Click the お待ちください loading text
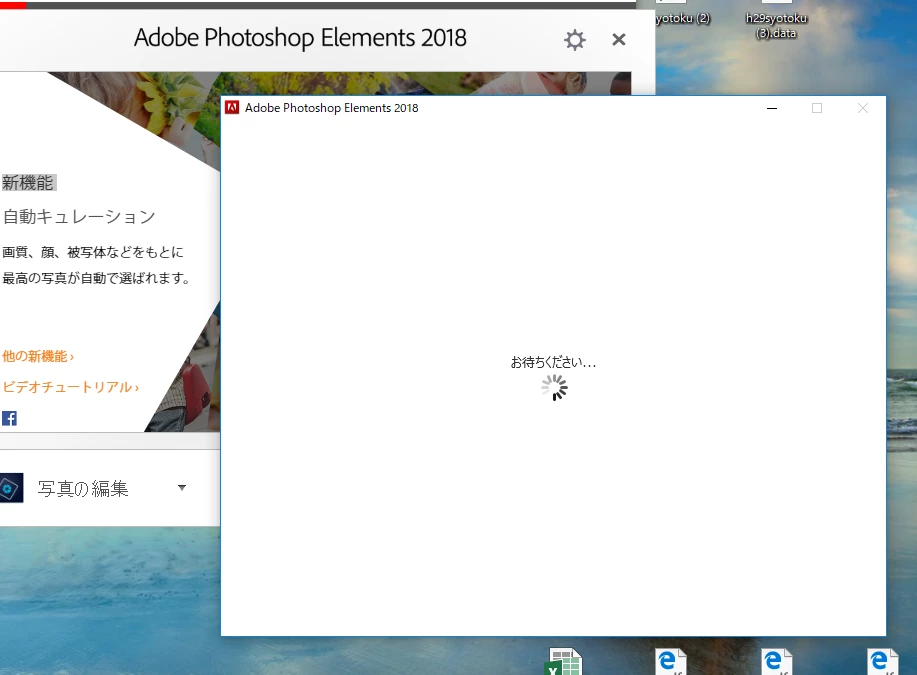The height and width of the screenshot is (675, 917). click(553, 363)
